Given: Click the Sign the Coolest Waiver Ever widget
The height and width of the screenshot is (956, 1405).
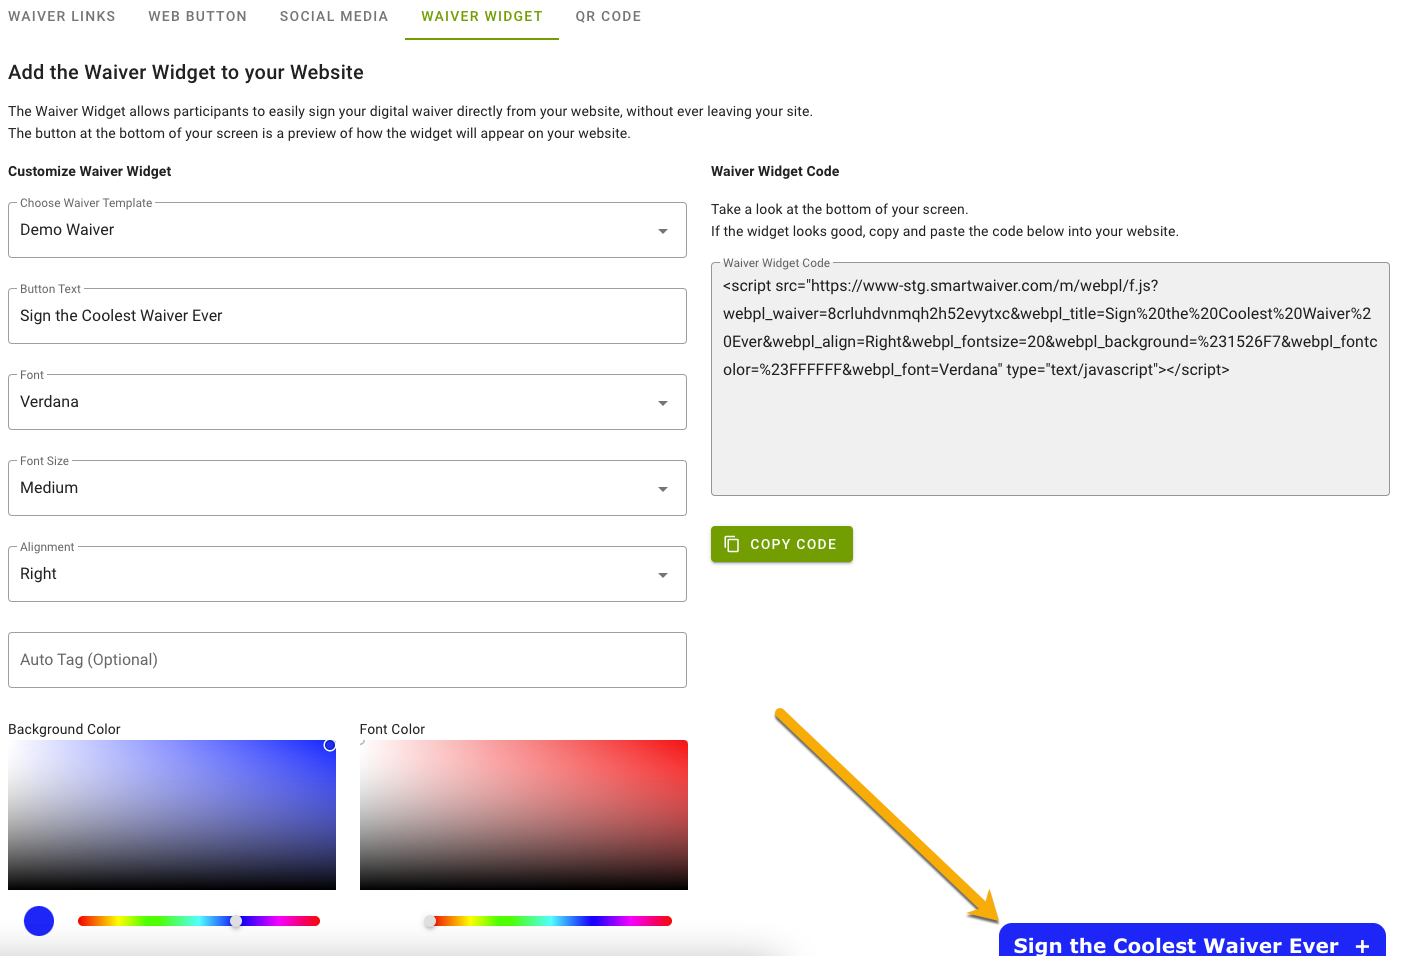Looking at the screenshot, I should (1192, 940).
